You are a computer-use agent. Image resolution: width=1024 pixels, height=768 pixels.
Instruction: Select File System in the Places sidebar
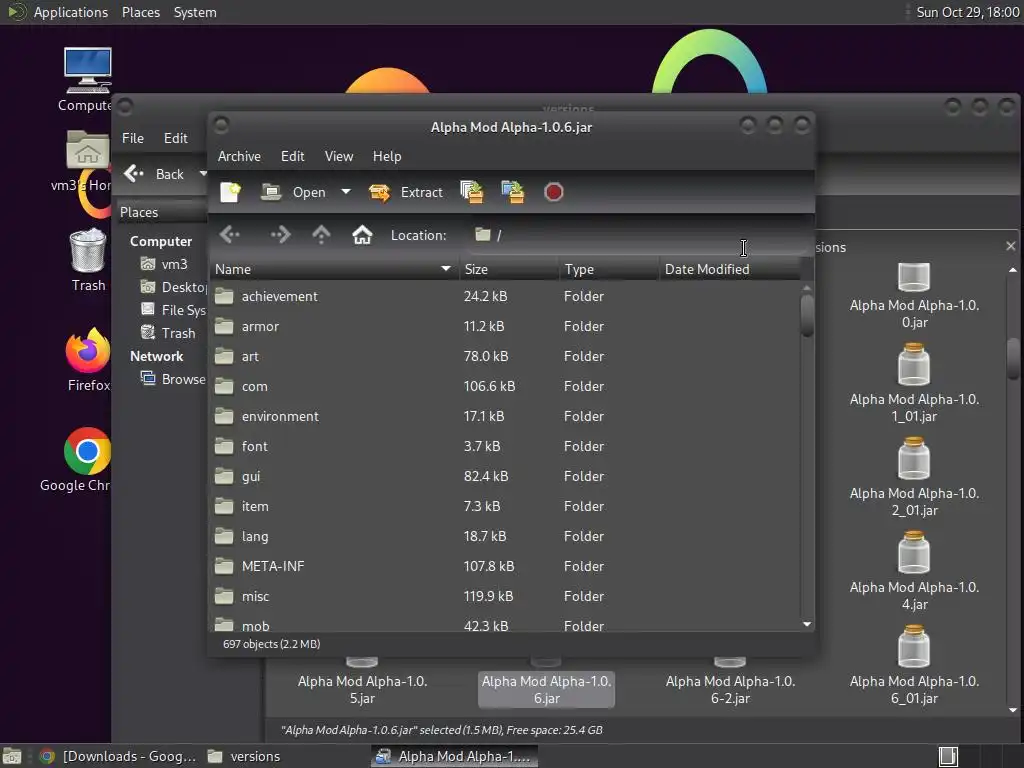(x=174, y=310)
